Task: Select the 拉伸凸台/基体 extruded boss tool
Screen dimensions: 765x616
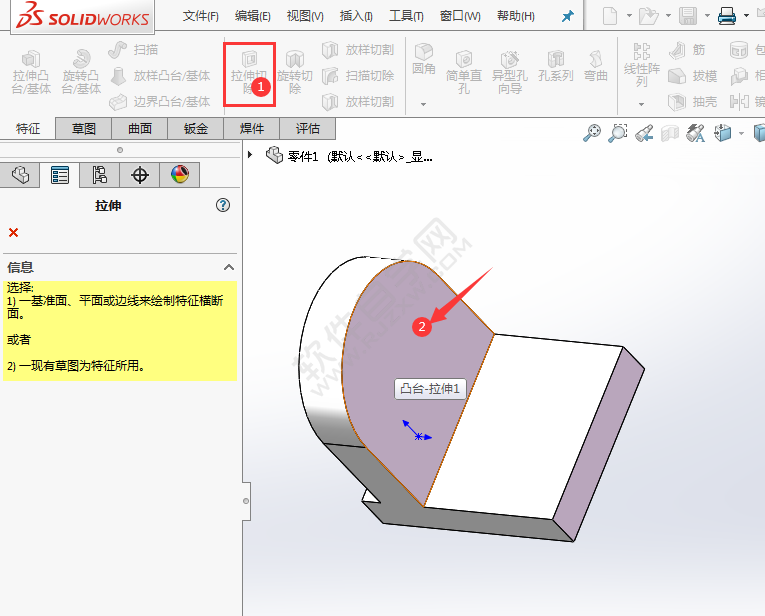Action: click(x=31, y=73)
